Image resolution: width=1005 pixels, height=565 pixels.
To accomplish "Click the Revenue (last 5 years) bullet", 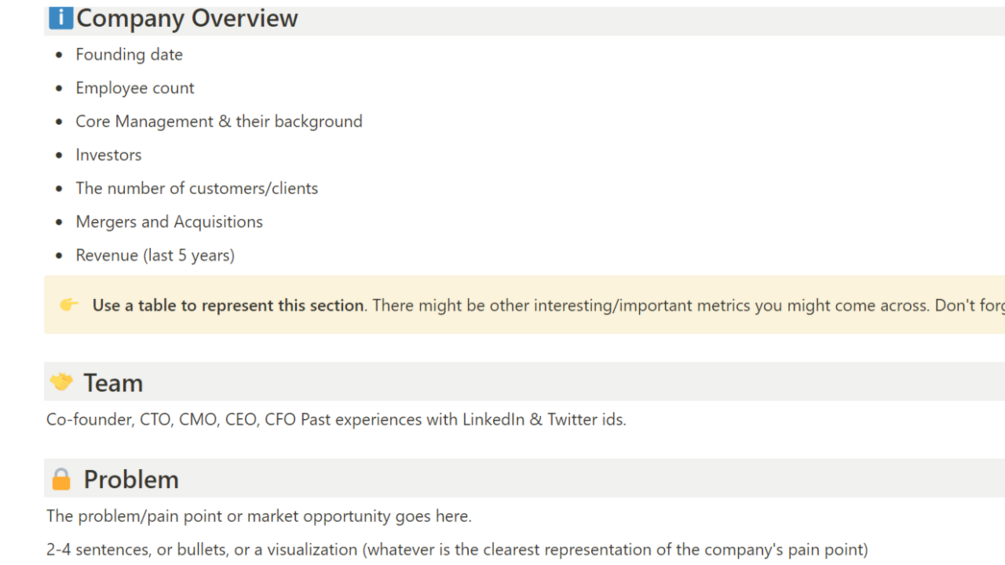I will (155, 255).
